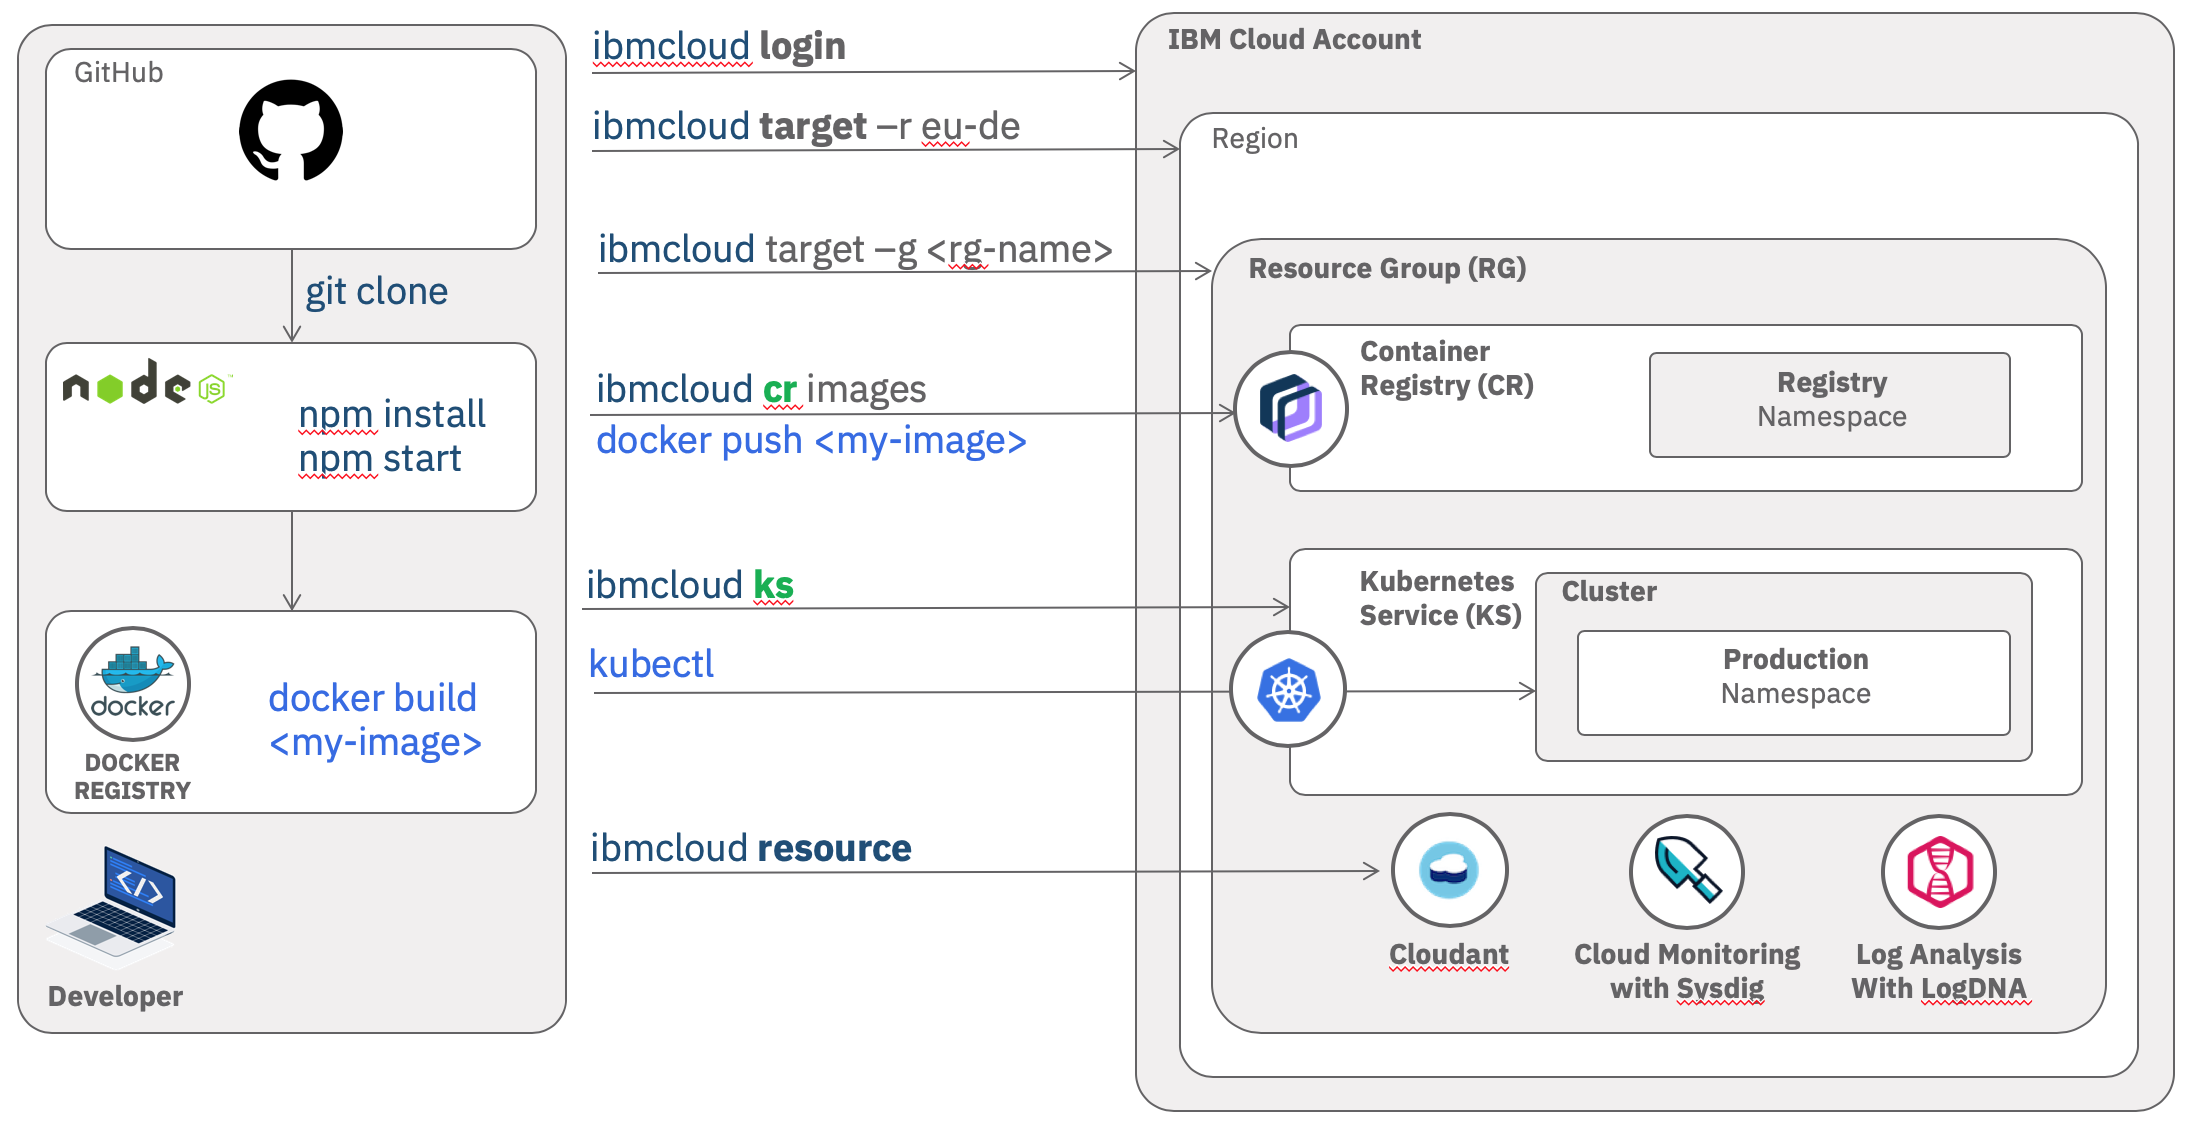2188x1128 pixels.
Task: Click the 'Cloudant' caption
Action: [x=1449, y=955]
